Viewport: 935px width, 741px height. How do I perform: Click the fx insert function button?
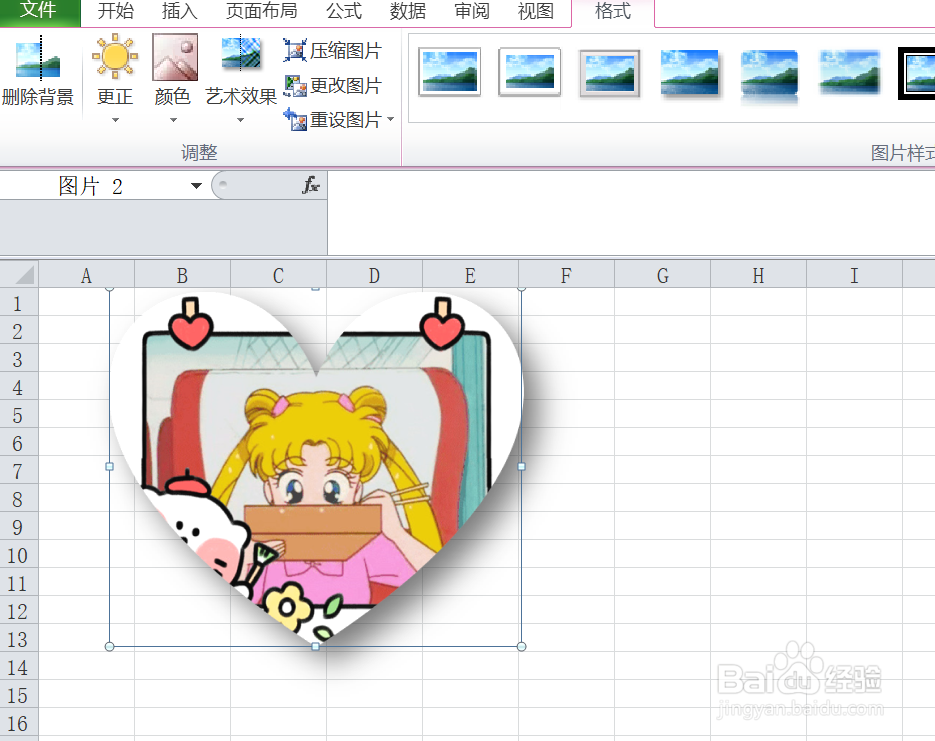pyautogui.click(x=311, y=185)
